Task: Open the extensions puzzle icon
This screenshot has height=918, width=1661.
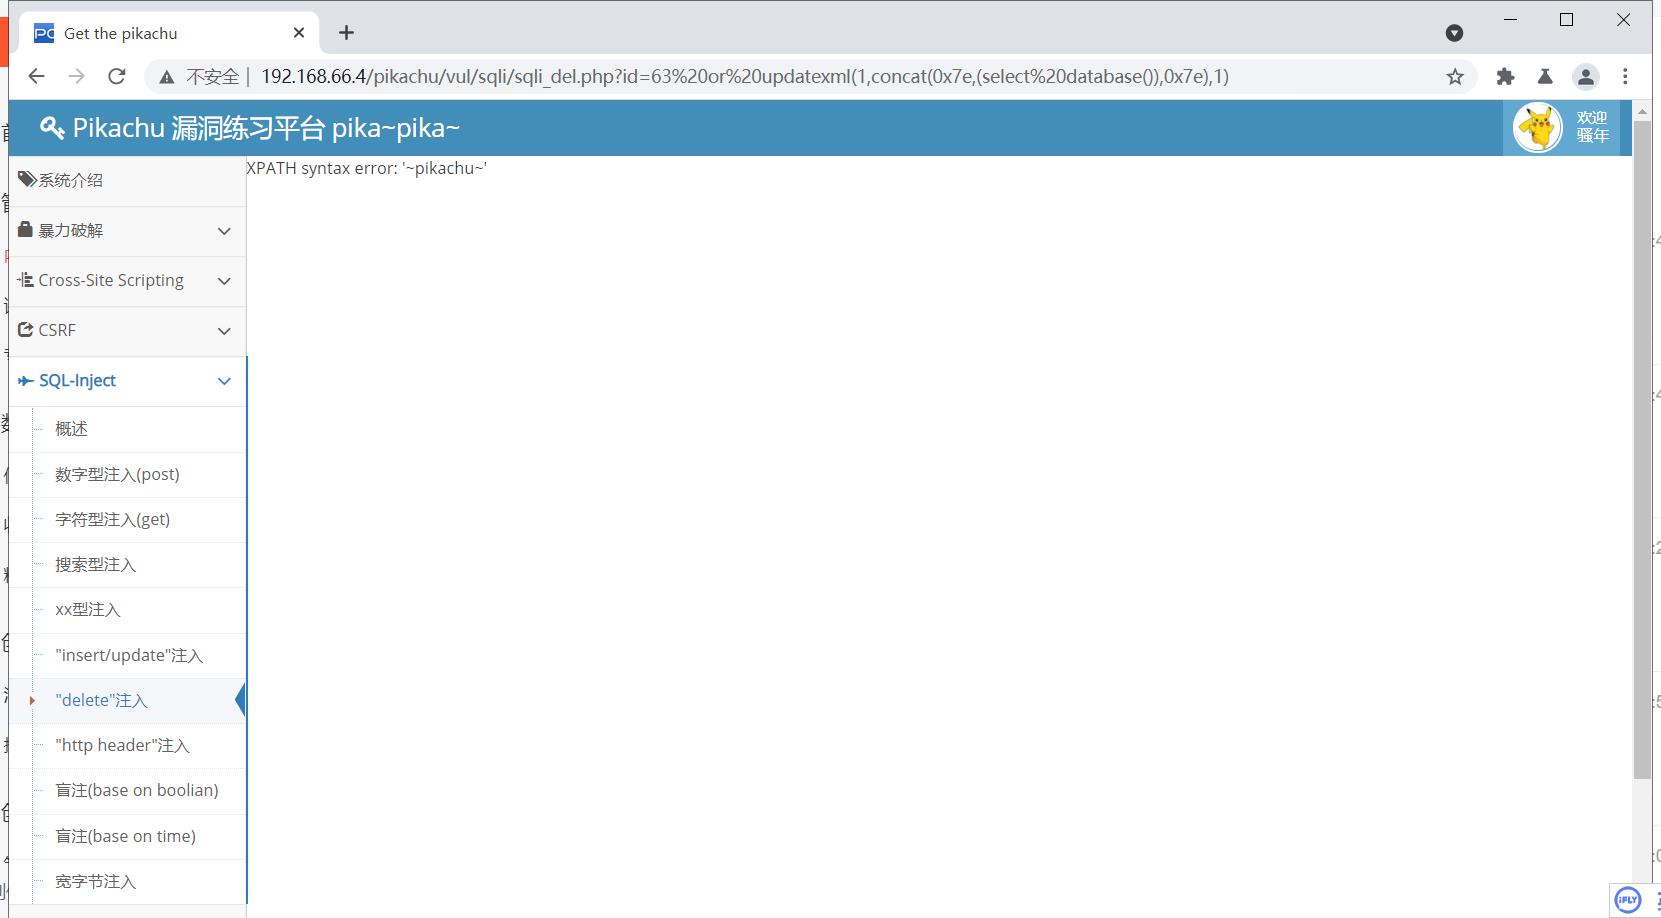Action: point(1505,76)
